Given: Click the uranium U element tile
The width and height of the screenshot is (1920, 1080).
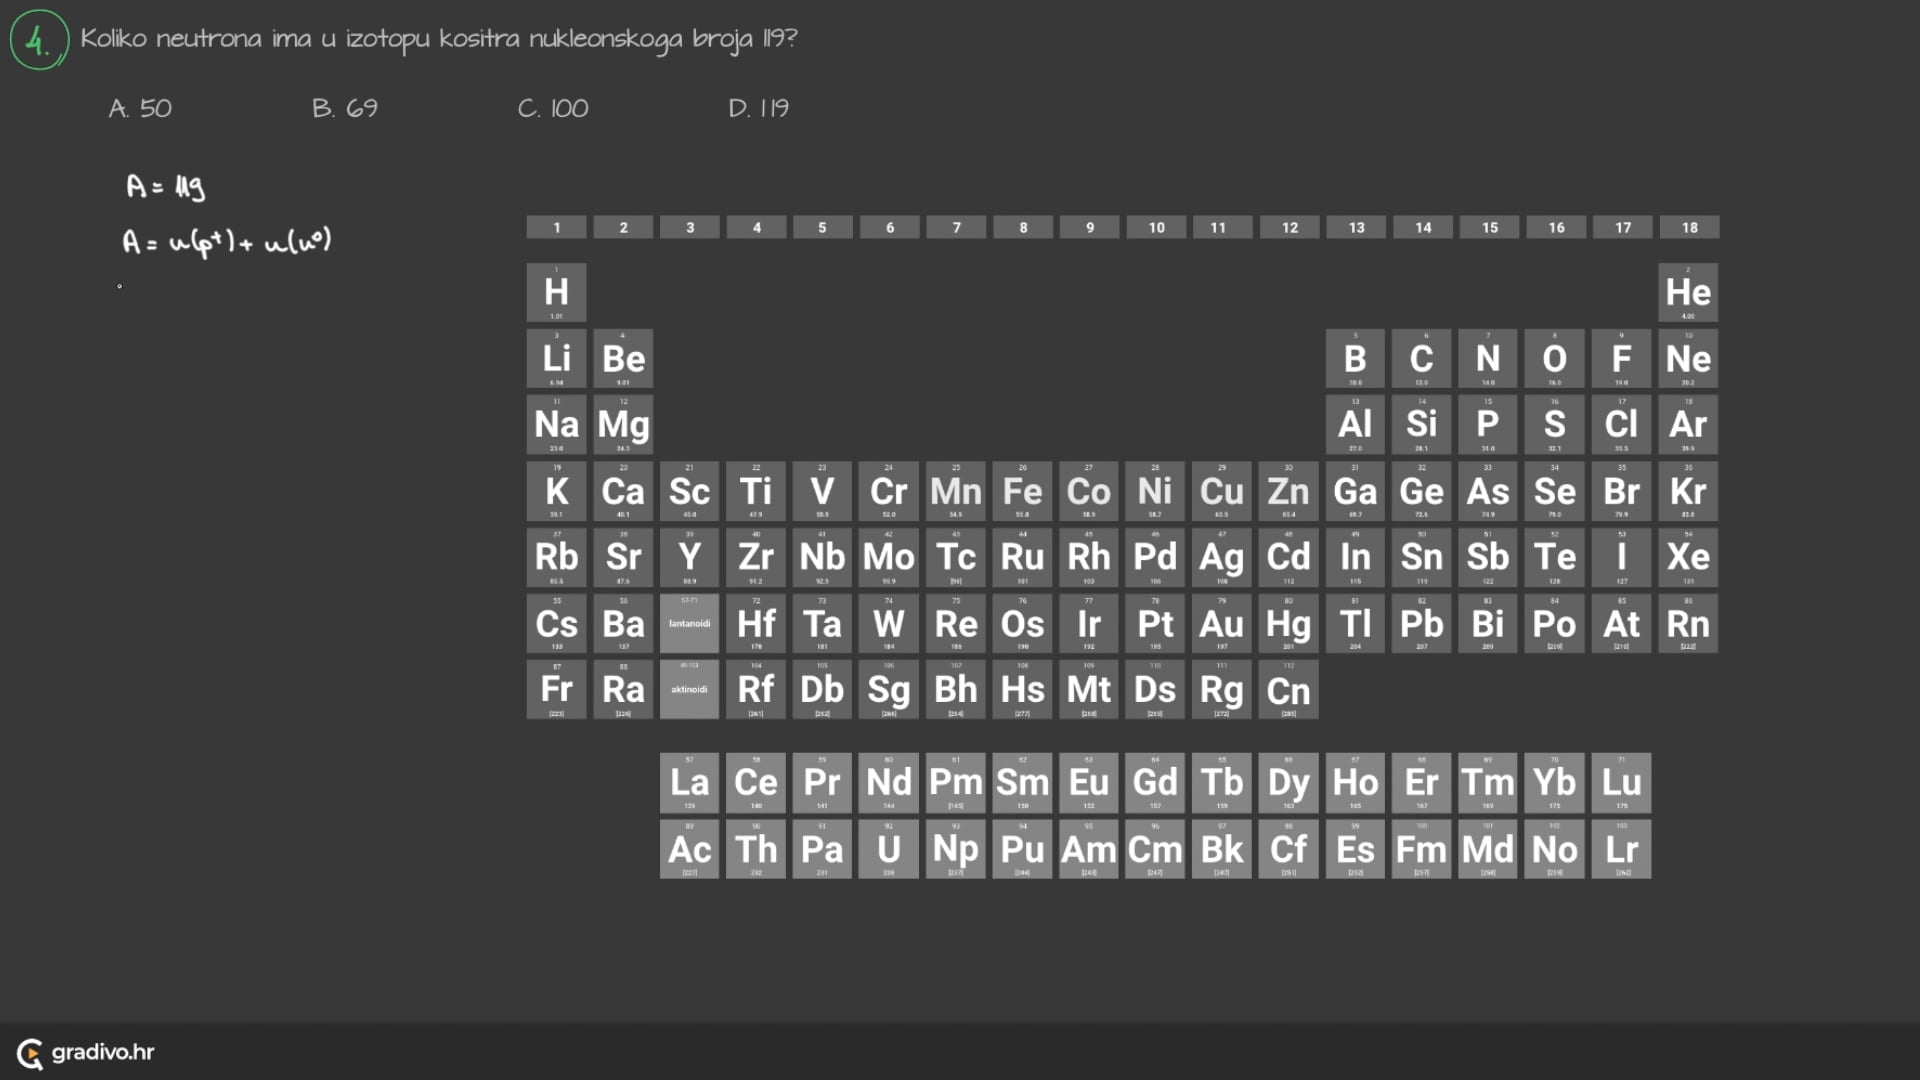Looking at the screenshot, I should point(888,849).
